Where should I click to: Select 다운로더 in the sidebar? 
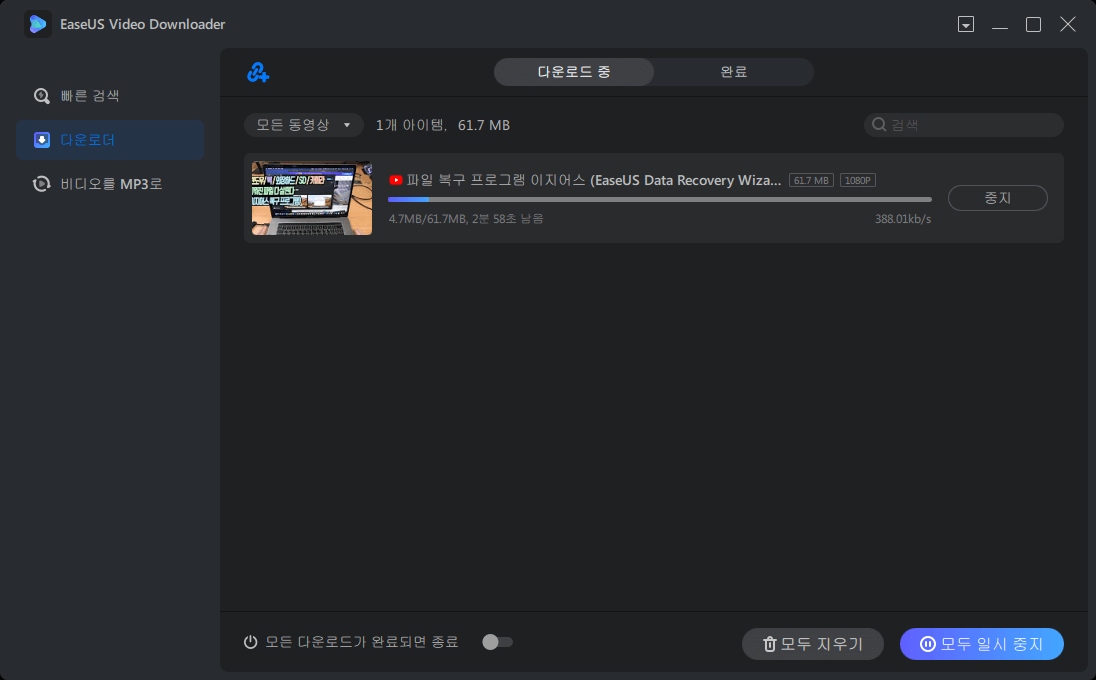110,140
